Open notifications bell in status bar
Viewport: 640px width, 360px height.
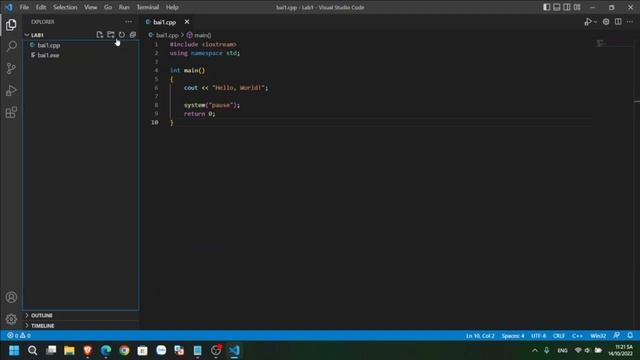pos(630,336)
